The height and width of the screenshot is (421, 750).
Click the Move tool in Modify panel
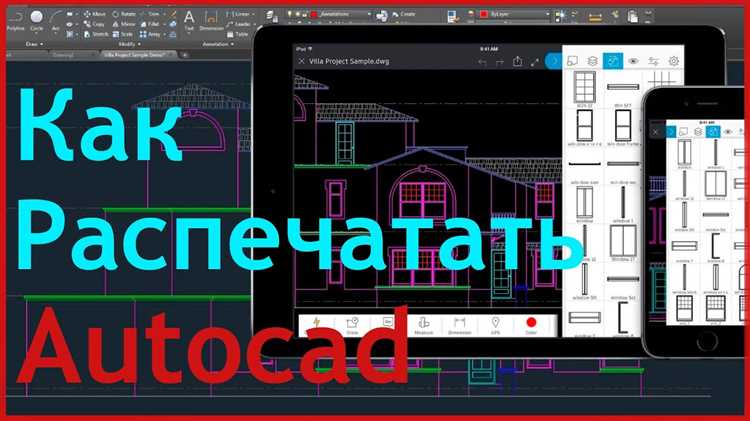(x=95, y=14)
